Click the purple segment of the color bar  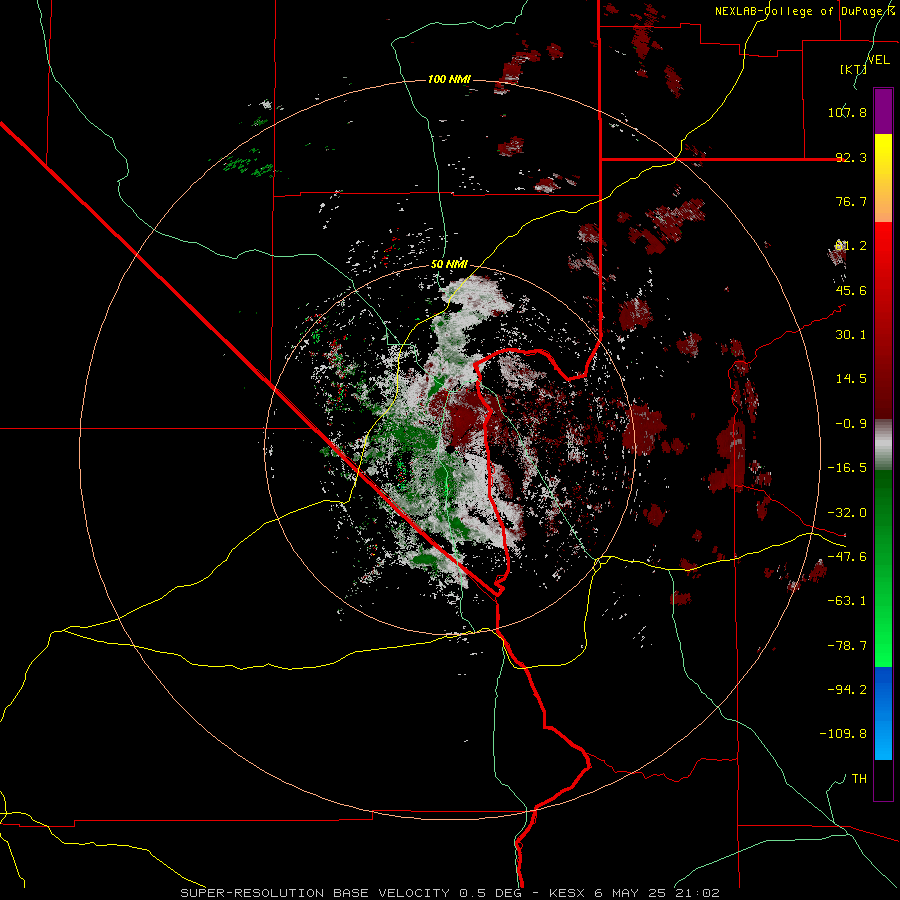tap(883, 111)
